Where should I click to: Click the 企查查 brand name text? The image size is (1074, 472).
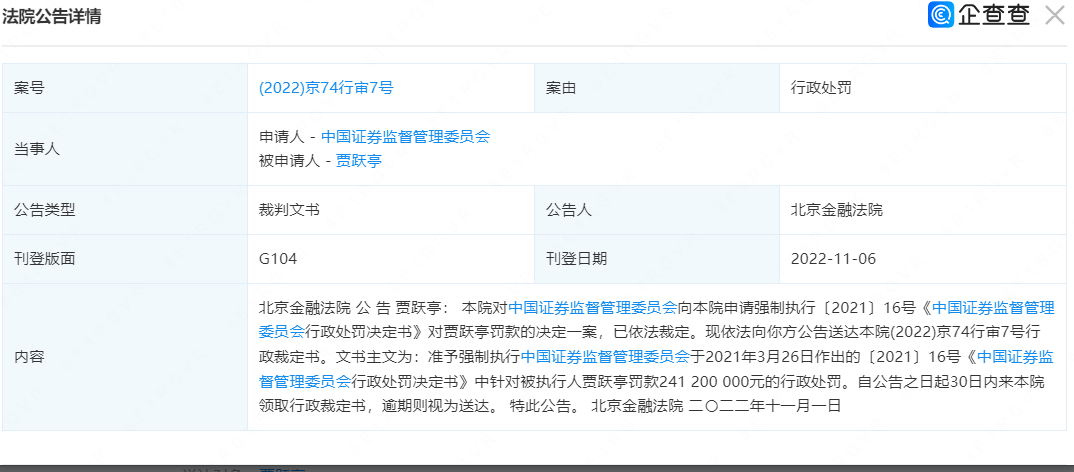point(993,15)
